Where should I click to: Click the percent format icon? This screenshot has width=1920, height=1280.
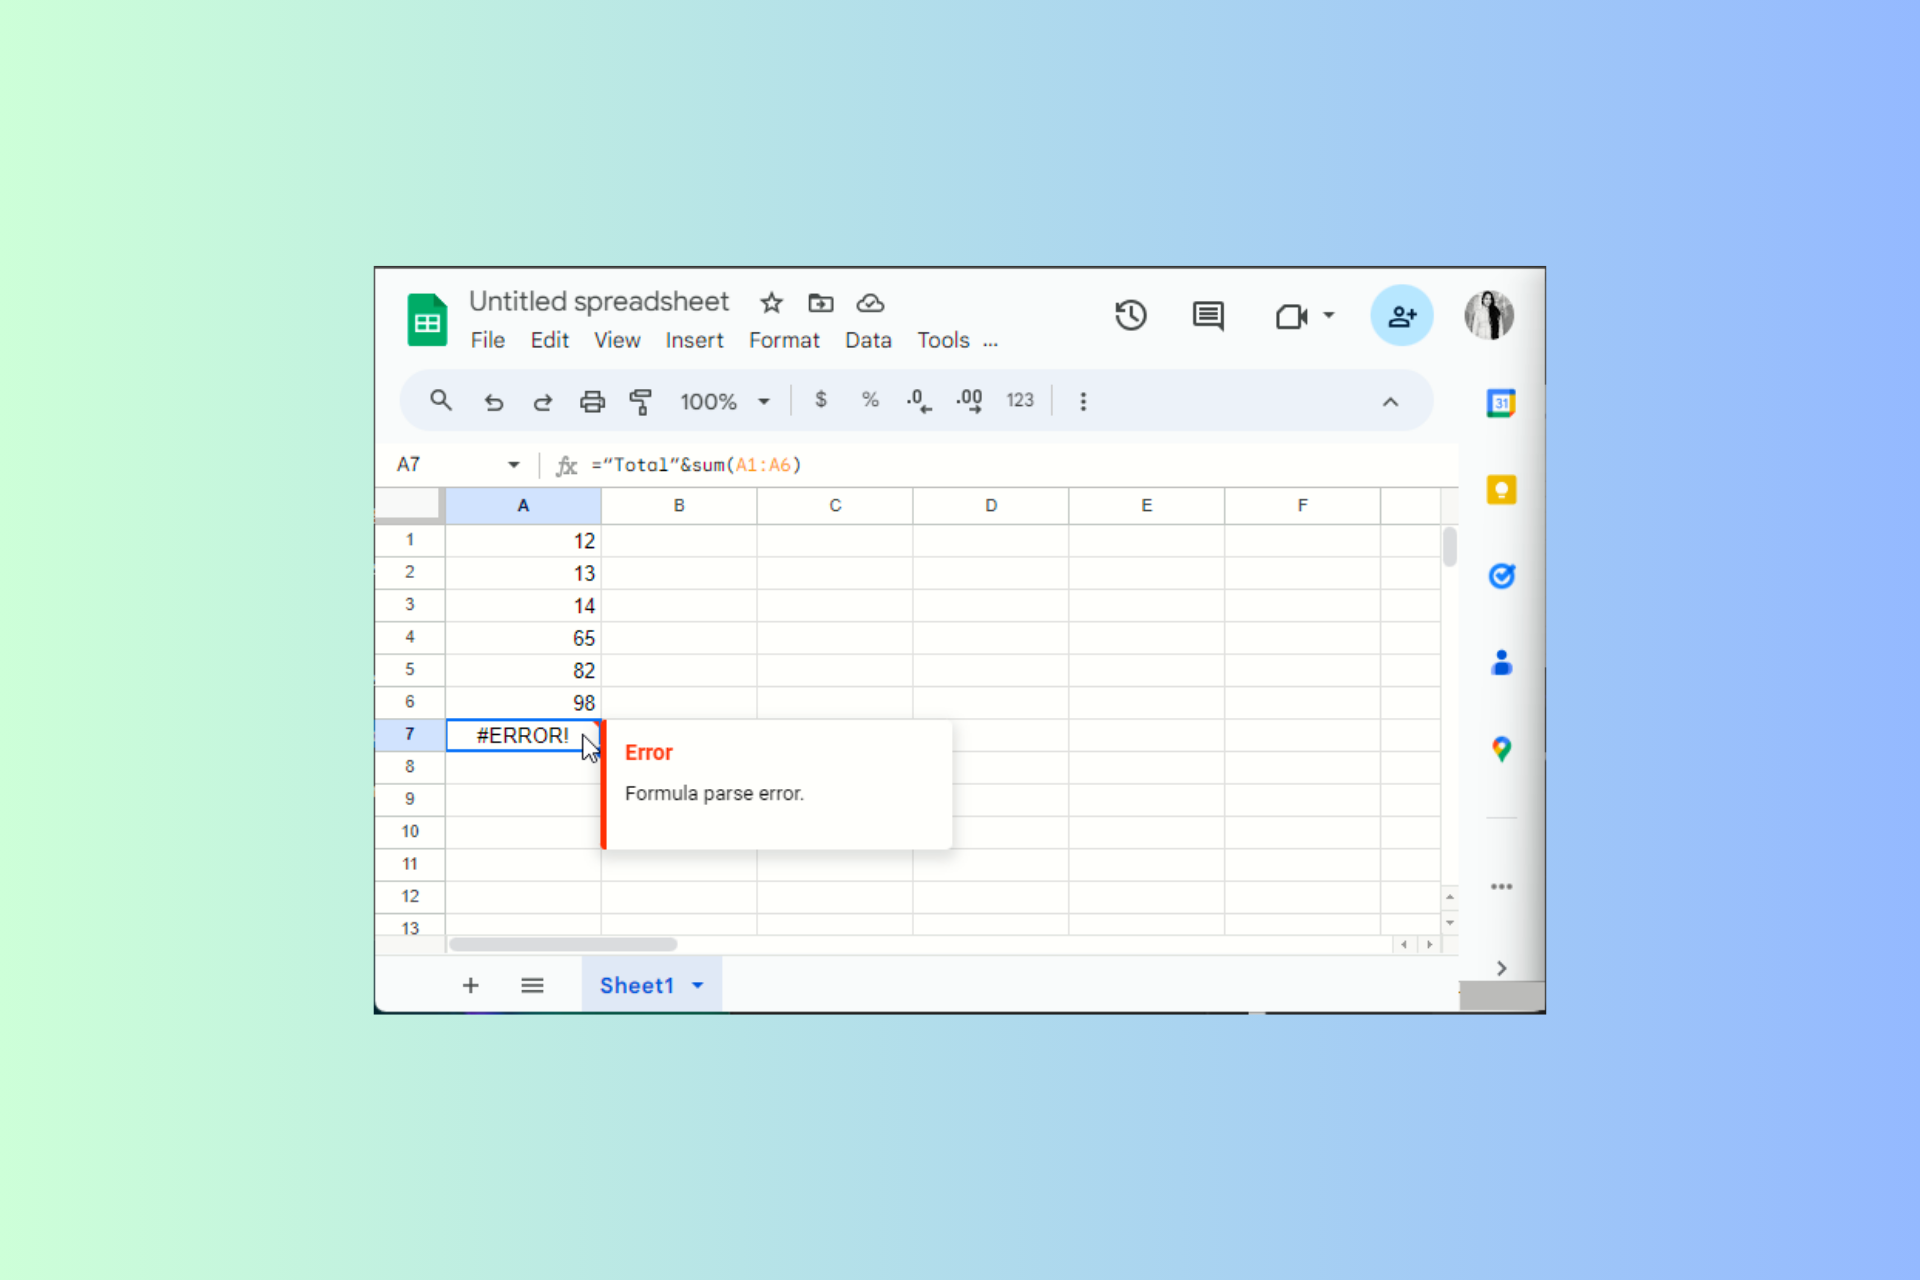pyautogui.click(x=869, y=400)
